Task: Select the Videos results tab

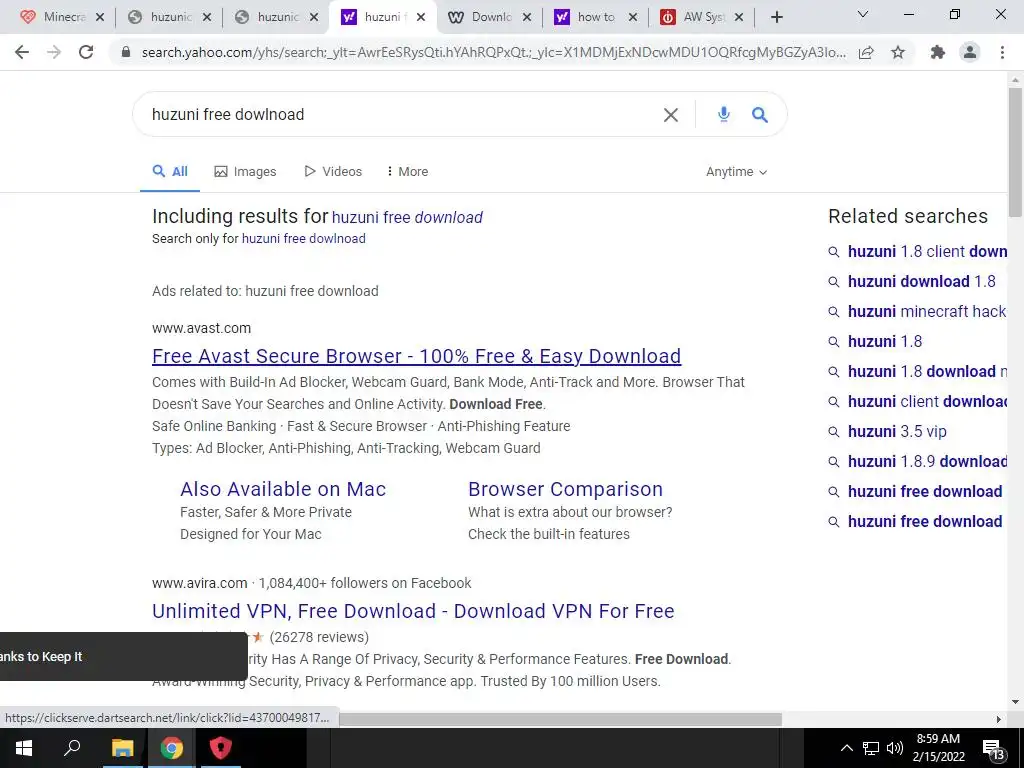Action: 333,172
